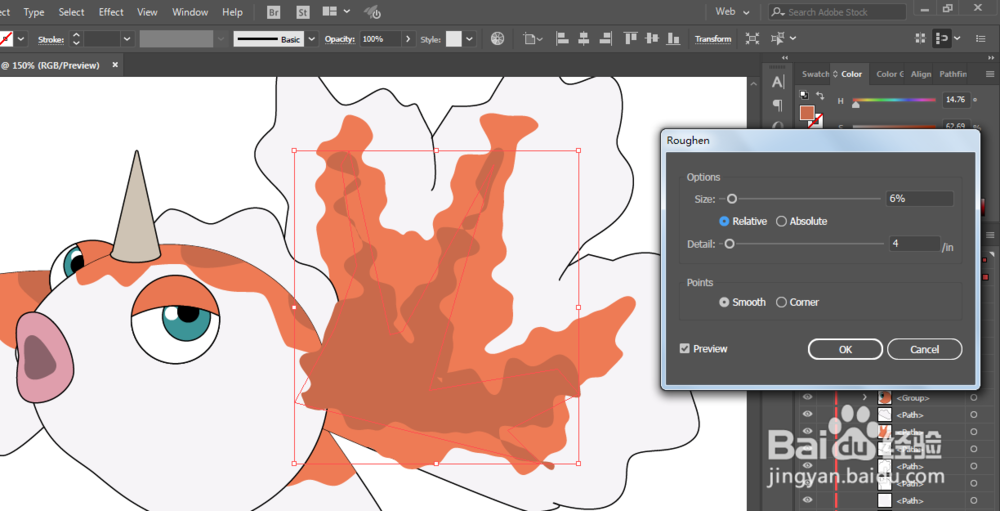Select the Smooth points radio button
Screen dimensions: 1000x511
tap(724, 302)
